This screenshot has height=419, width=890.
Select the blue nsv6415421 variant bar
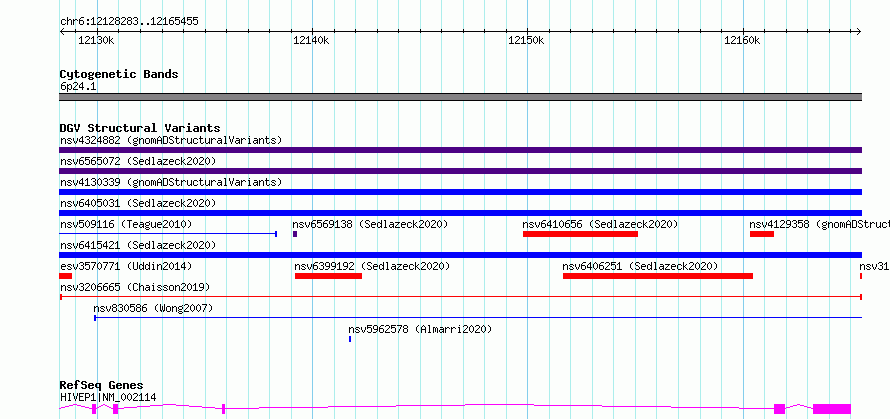pos(460,255)
